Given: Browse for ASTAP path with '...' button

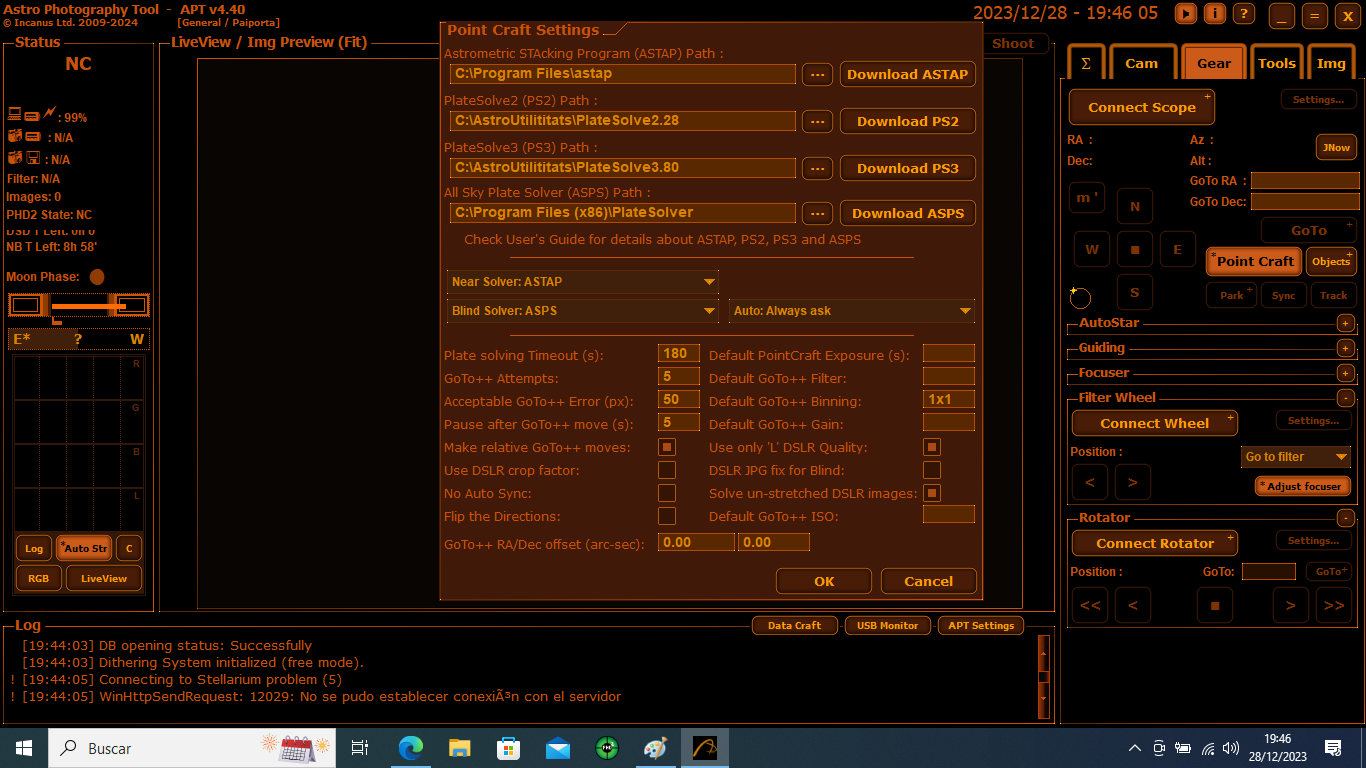Looking at the screenshot, I should click(x=817, y=74).
